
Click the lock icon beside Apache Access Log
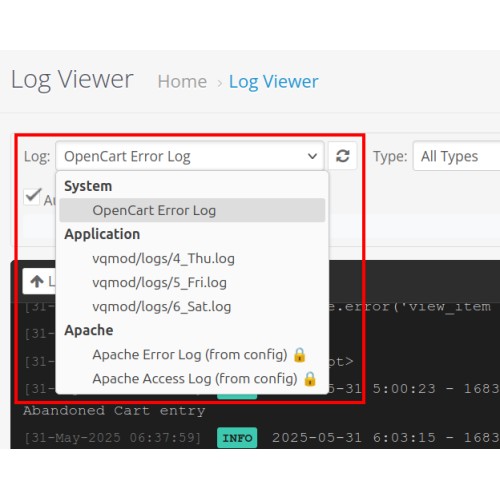(310, 379)
